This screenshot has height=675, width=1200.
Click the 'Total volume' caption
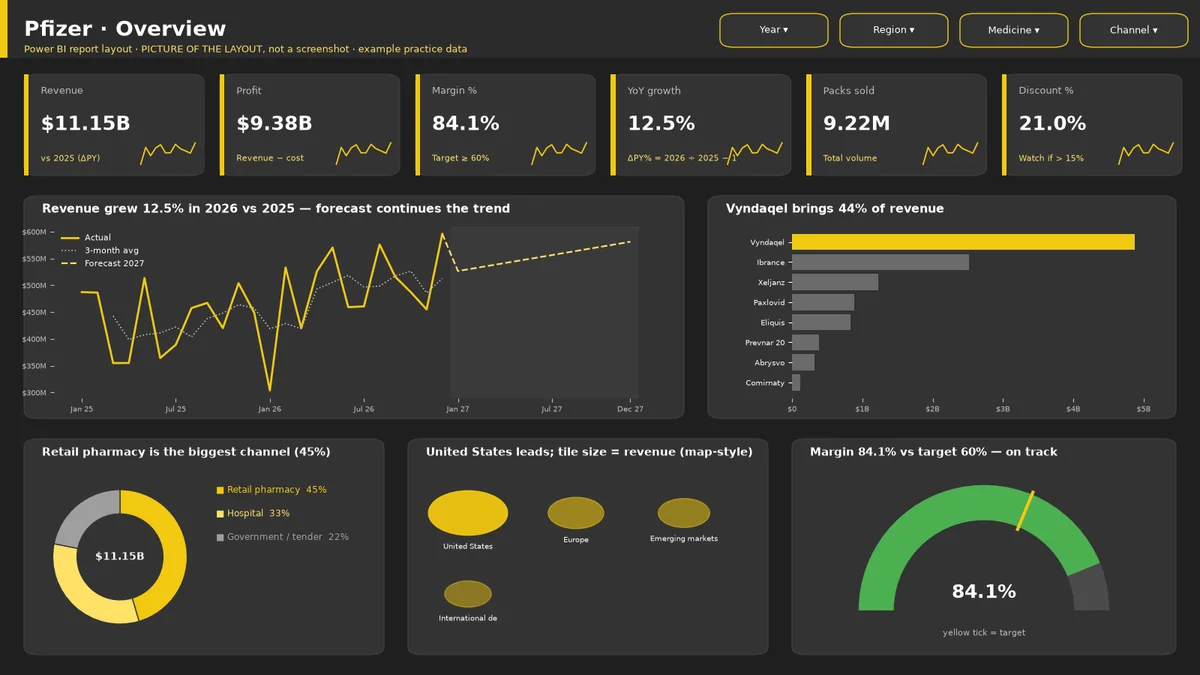point(850,158)
